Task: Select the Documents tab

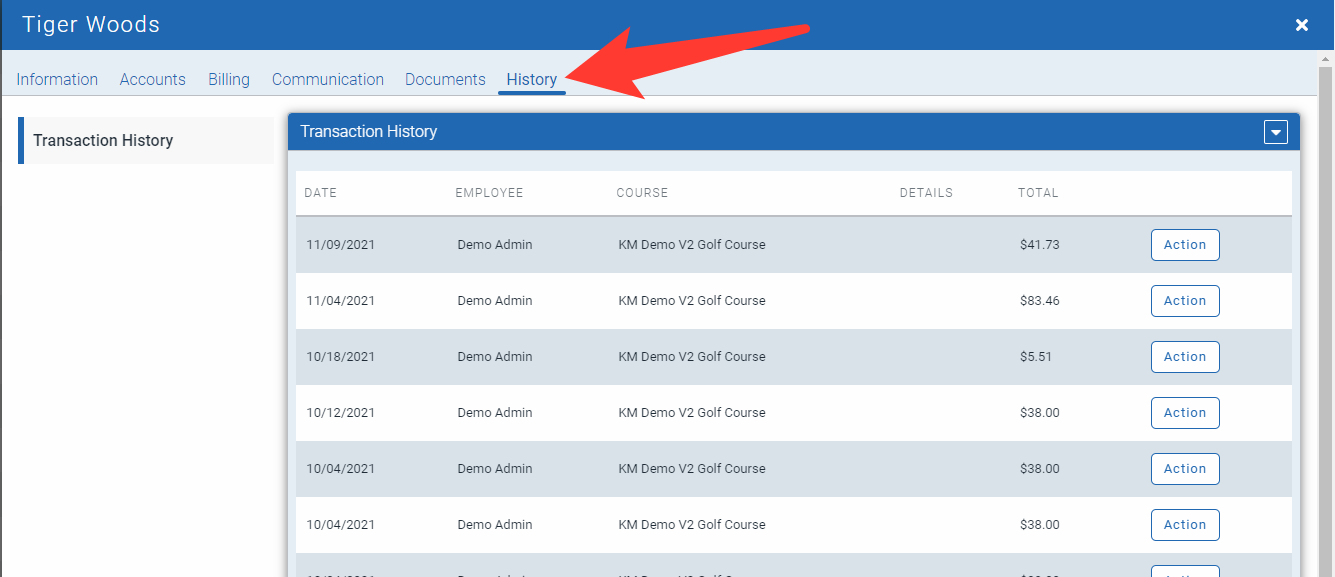Action: (x=445, y=80)
